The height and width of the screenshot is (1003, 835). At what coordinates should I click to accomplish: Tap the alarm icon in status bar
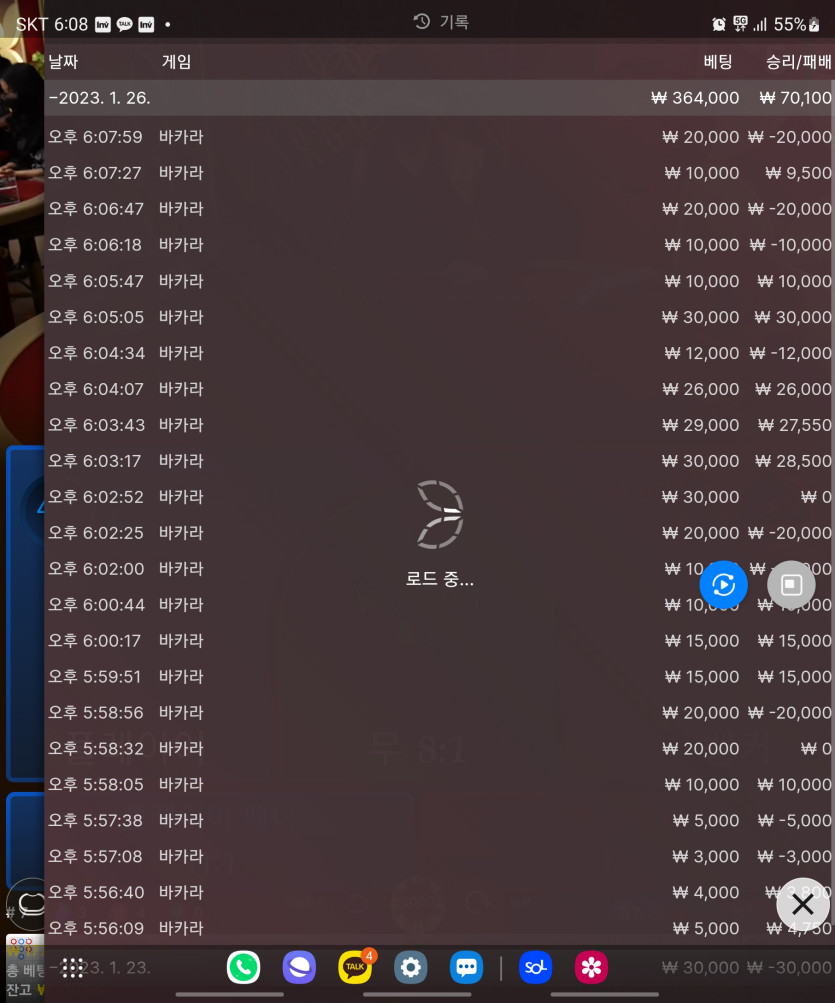click(719, 24)
